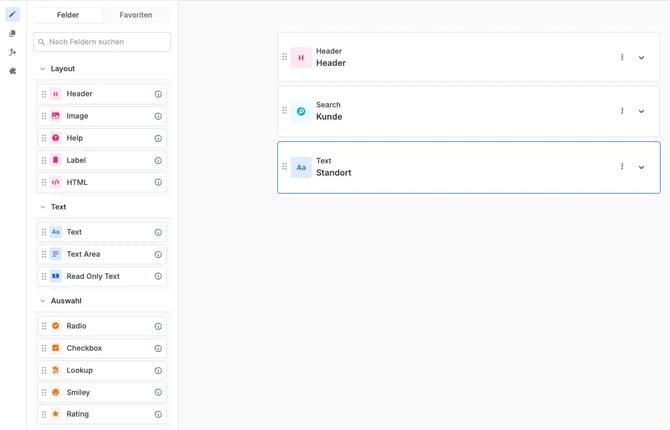Switch to the Felder tab
Image resolution: width=670 pixels, height=430 pixels.
pyautogui.click(x=68, y=15)
